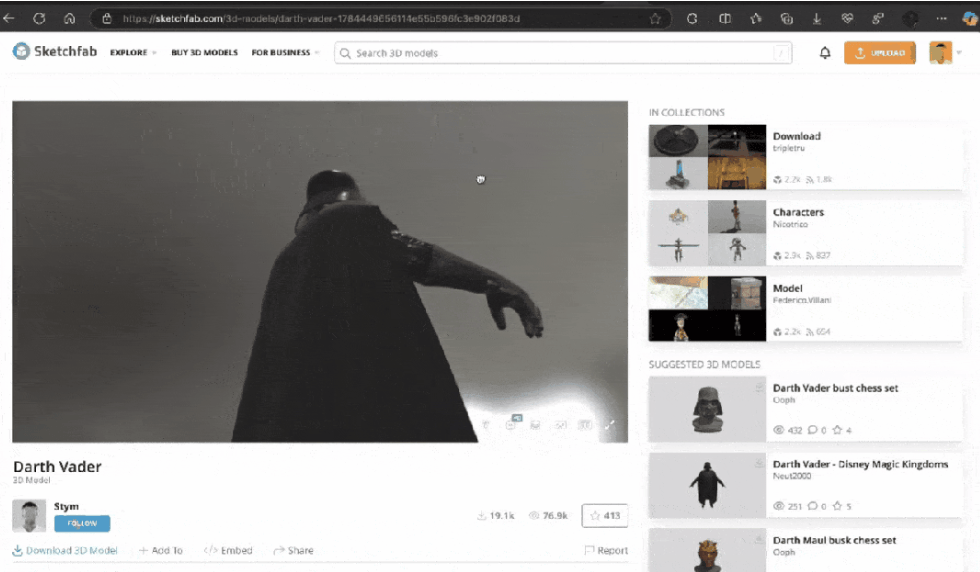Expand the For Business menu
980x572 pixels.
(285, 53)
